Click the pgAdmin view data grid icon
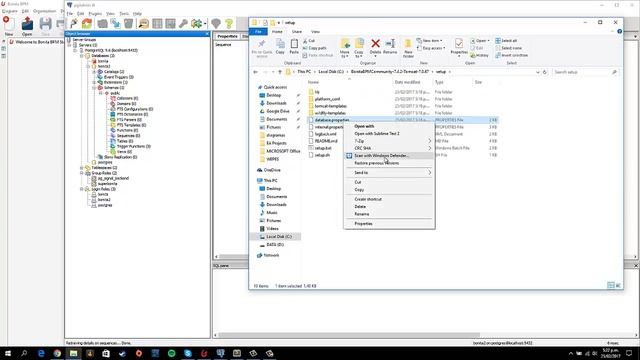 pyautogui.click(x=157, y=23)
